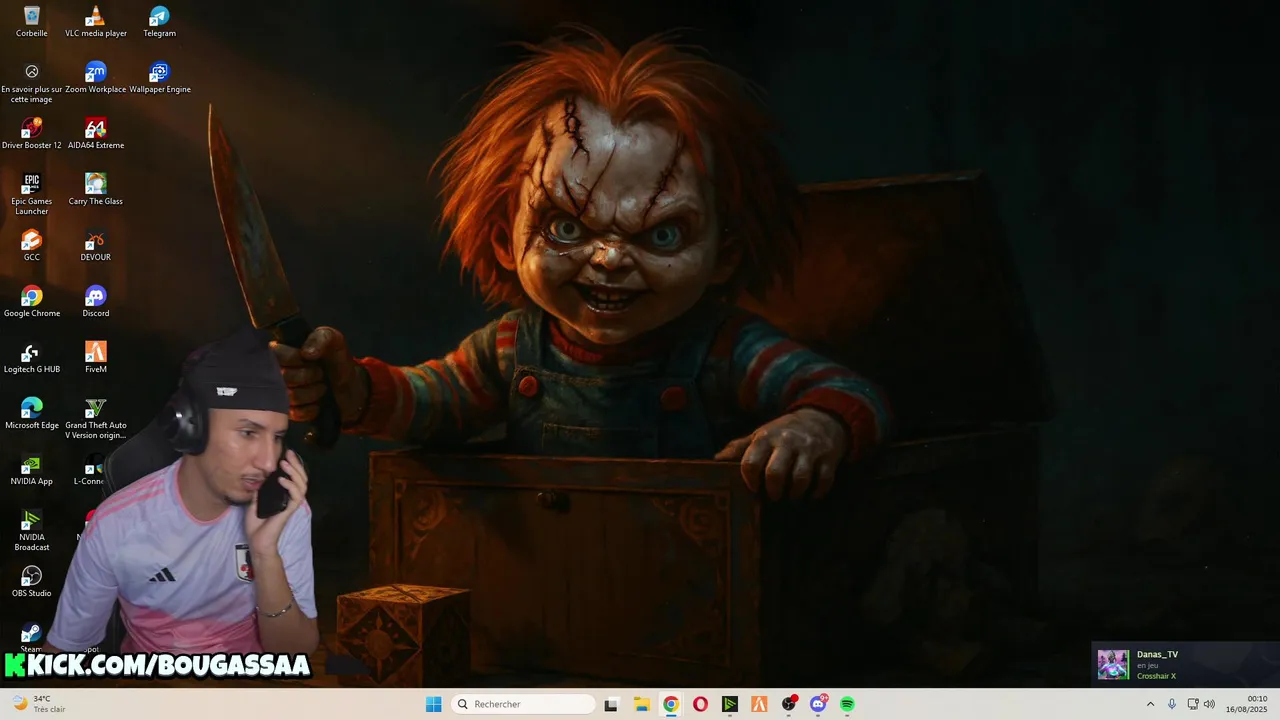
Task: Select the FiveM desktop shortcut
Action: 96,358
